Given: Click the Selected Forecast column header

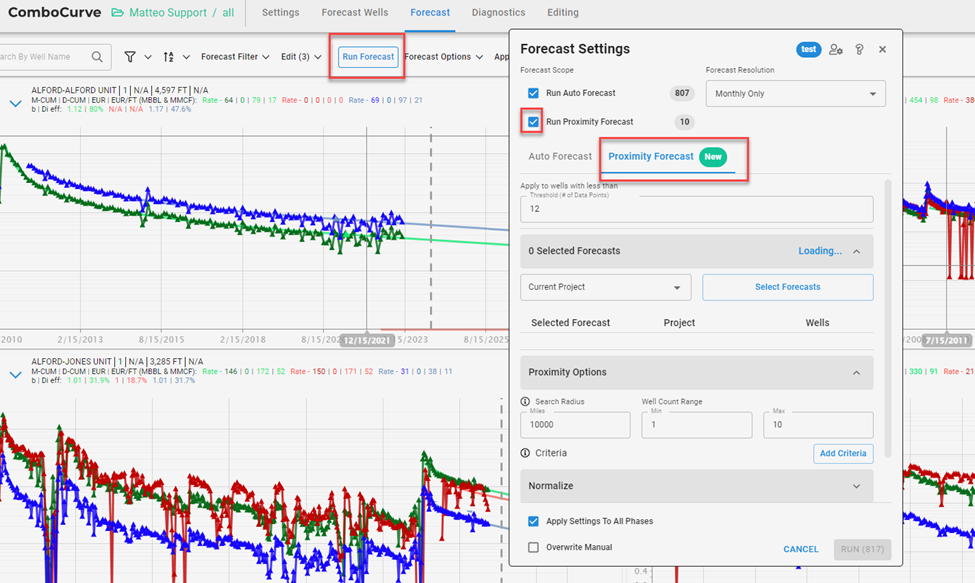Looking at the screenshot, I should pyautogui.click(x=570, y=323).
